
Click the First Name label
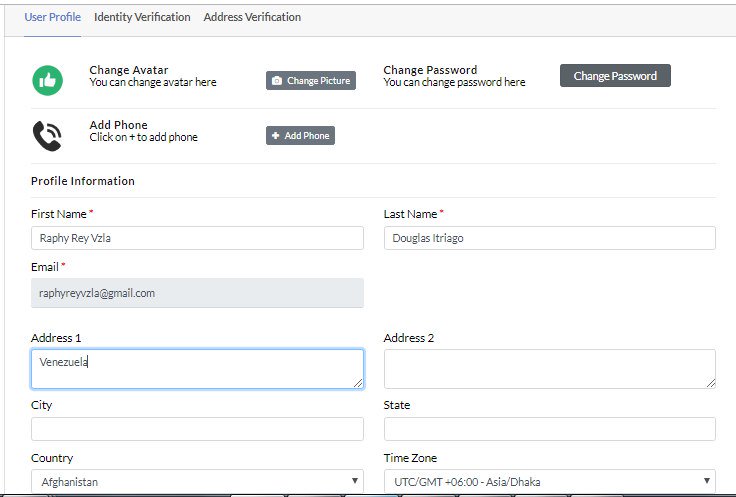59,214
